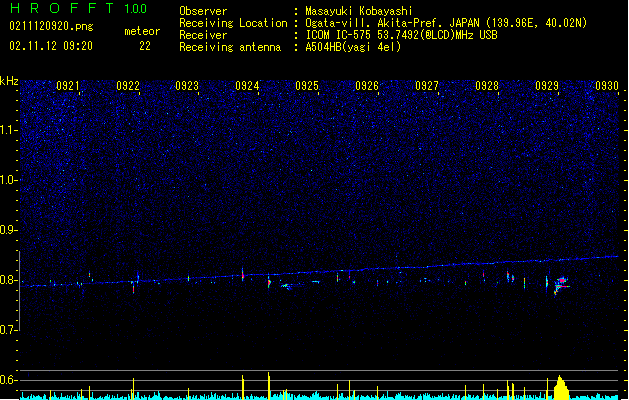This screenshot has height=400, width=629.
Task: Click the kHz axis unit label
Action: 9,81
